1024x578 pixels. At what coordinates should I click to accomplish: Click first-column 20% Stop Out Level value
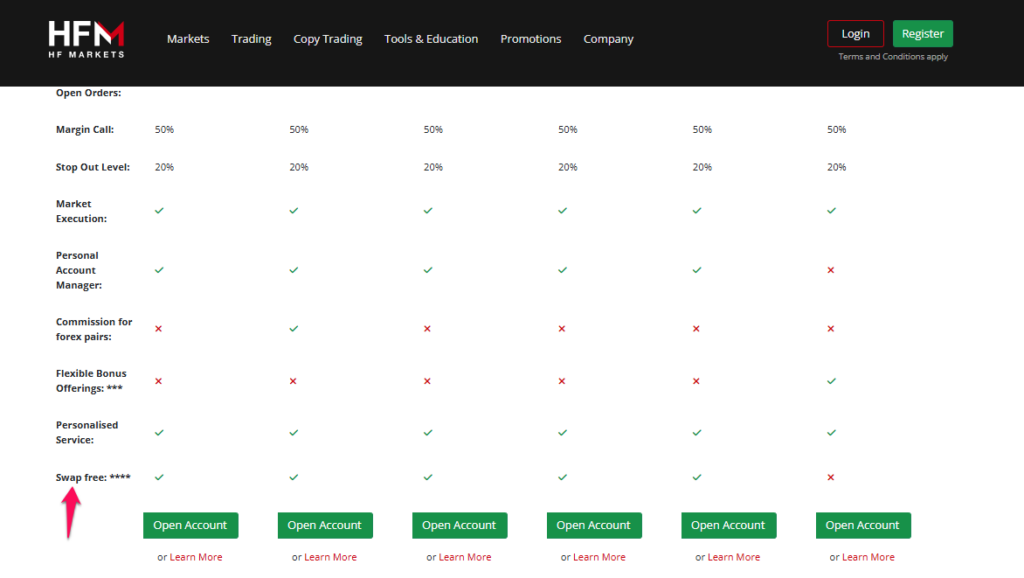coord(165,167)
